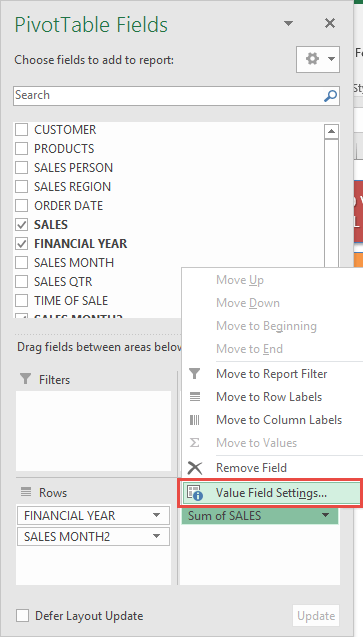Image resolution: width=363 pixels, height=637 pixels.
Task: Click the Value Field Settings icon
Action: tap(195, 493)
